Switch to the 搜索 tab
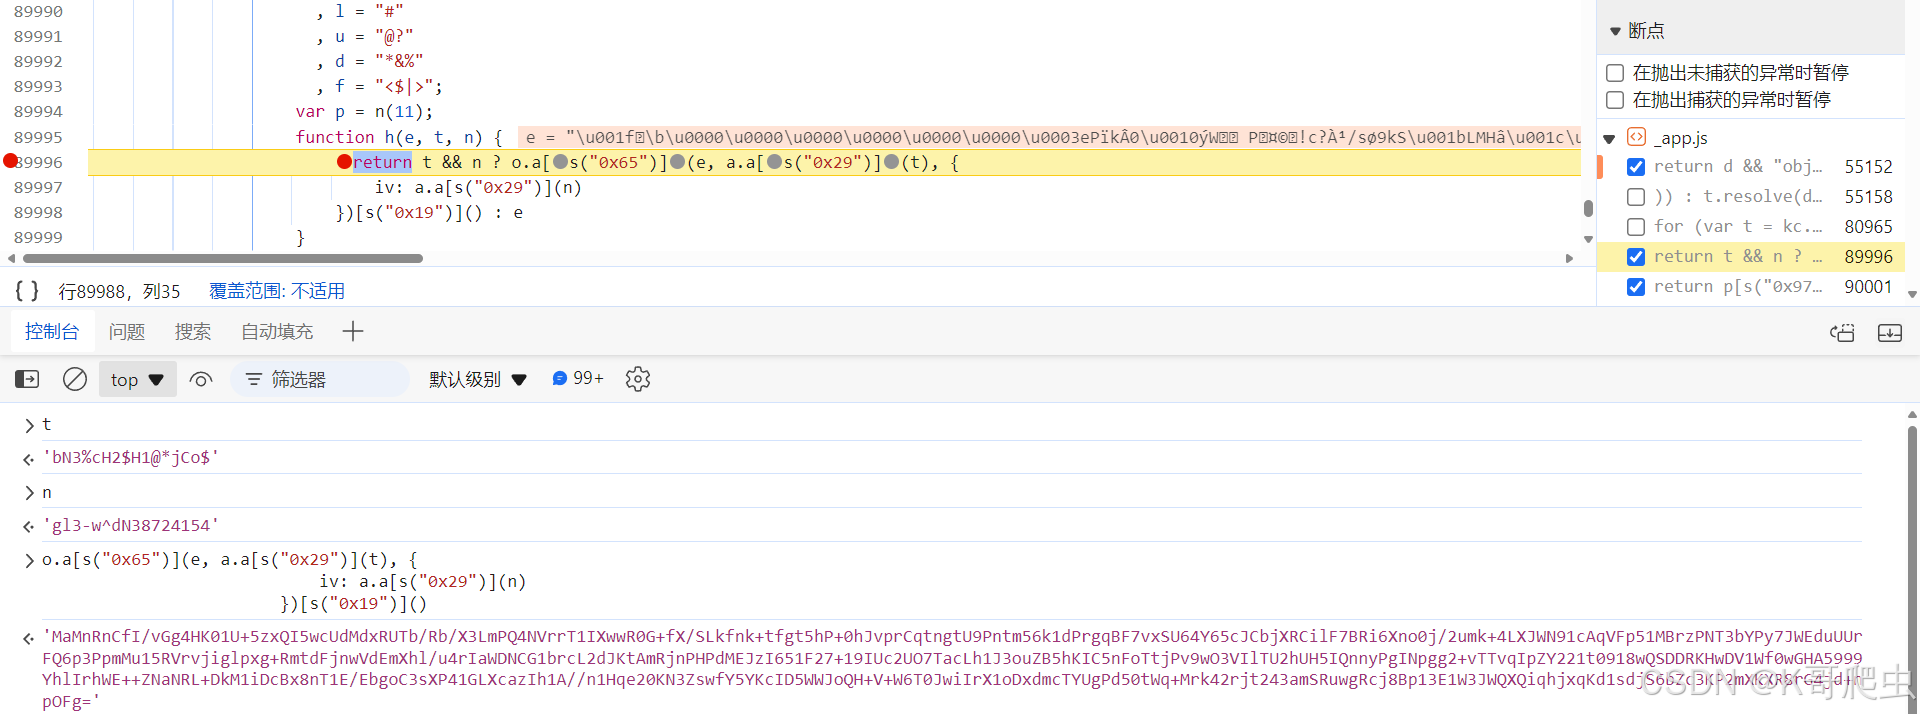This screenshot has height=714, width=1920. pos(193,331)
